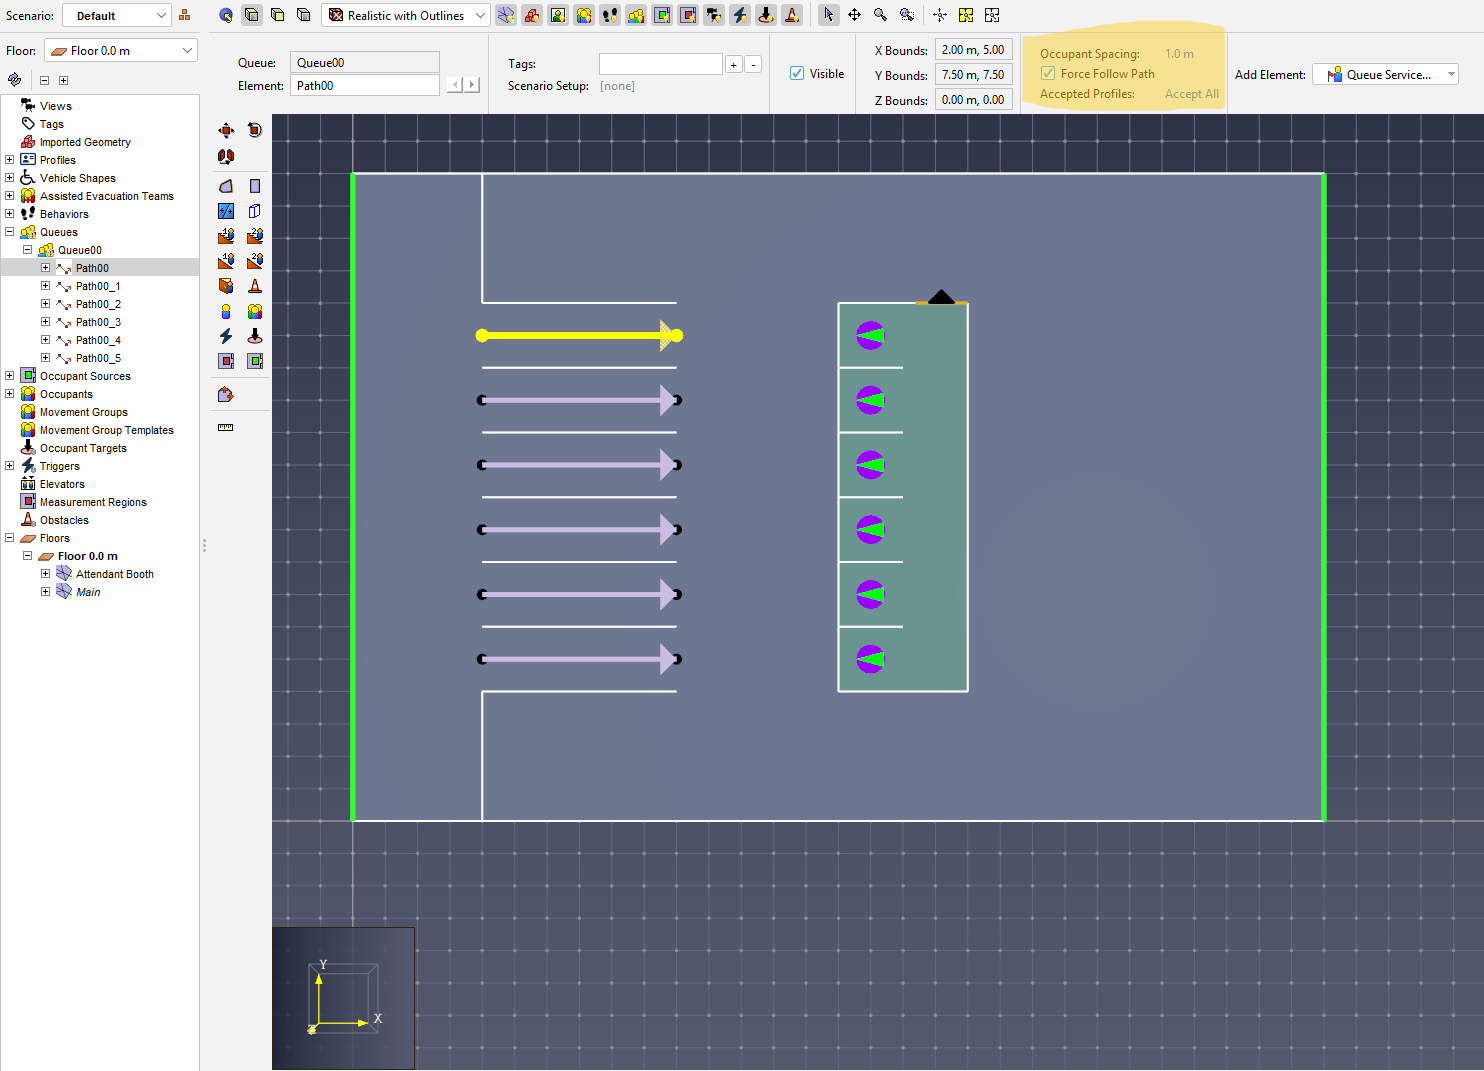Image resolution: width=1484 pixels, height=1071 pixels.
Task: Select the add single occupant tool
Action: [x=226, y=311]
